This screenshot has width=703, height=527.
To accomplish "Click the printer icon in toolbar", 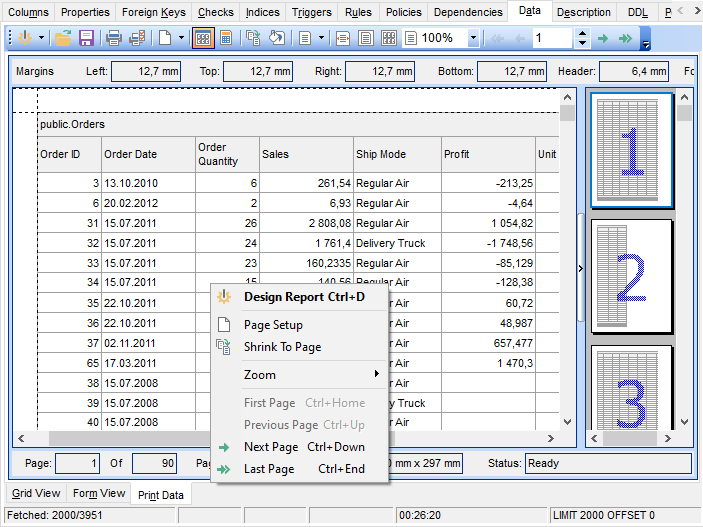I will (114, 38).
